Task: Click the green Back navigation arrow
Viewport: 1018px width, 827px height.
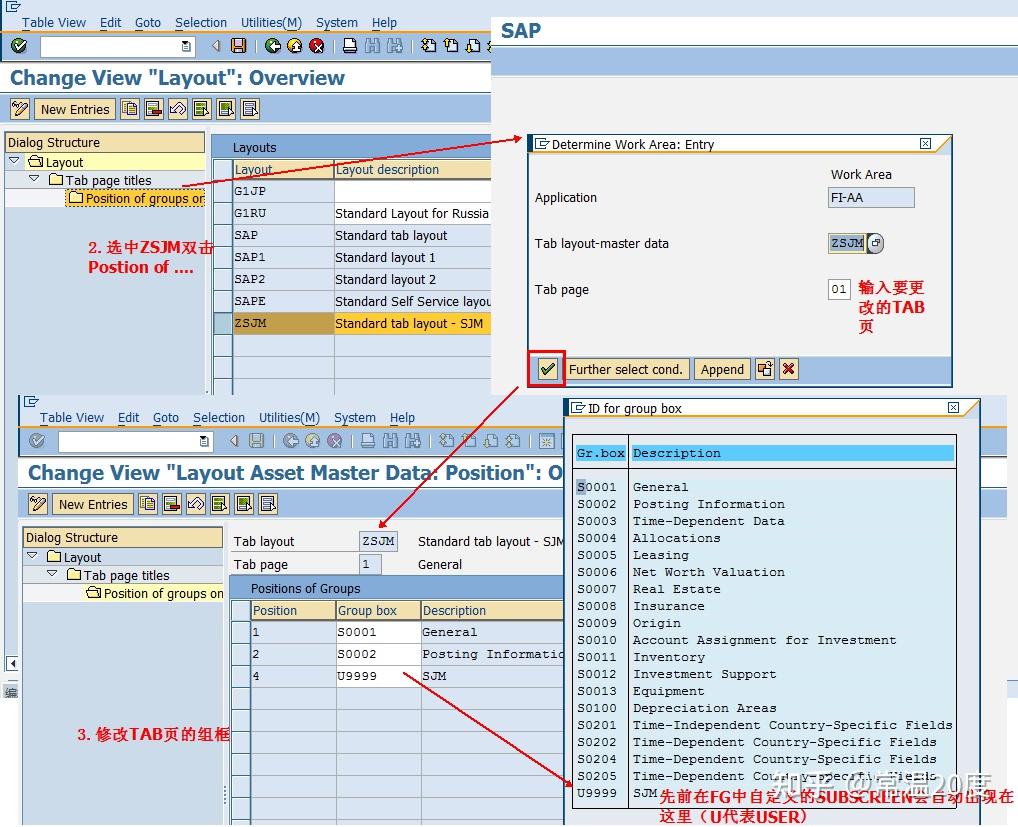Action: tap(273, 46)
